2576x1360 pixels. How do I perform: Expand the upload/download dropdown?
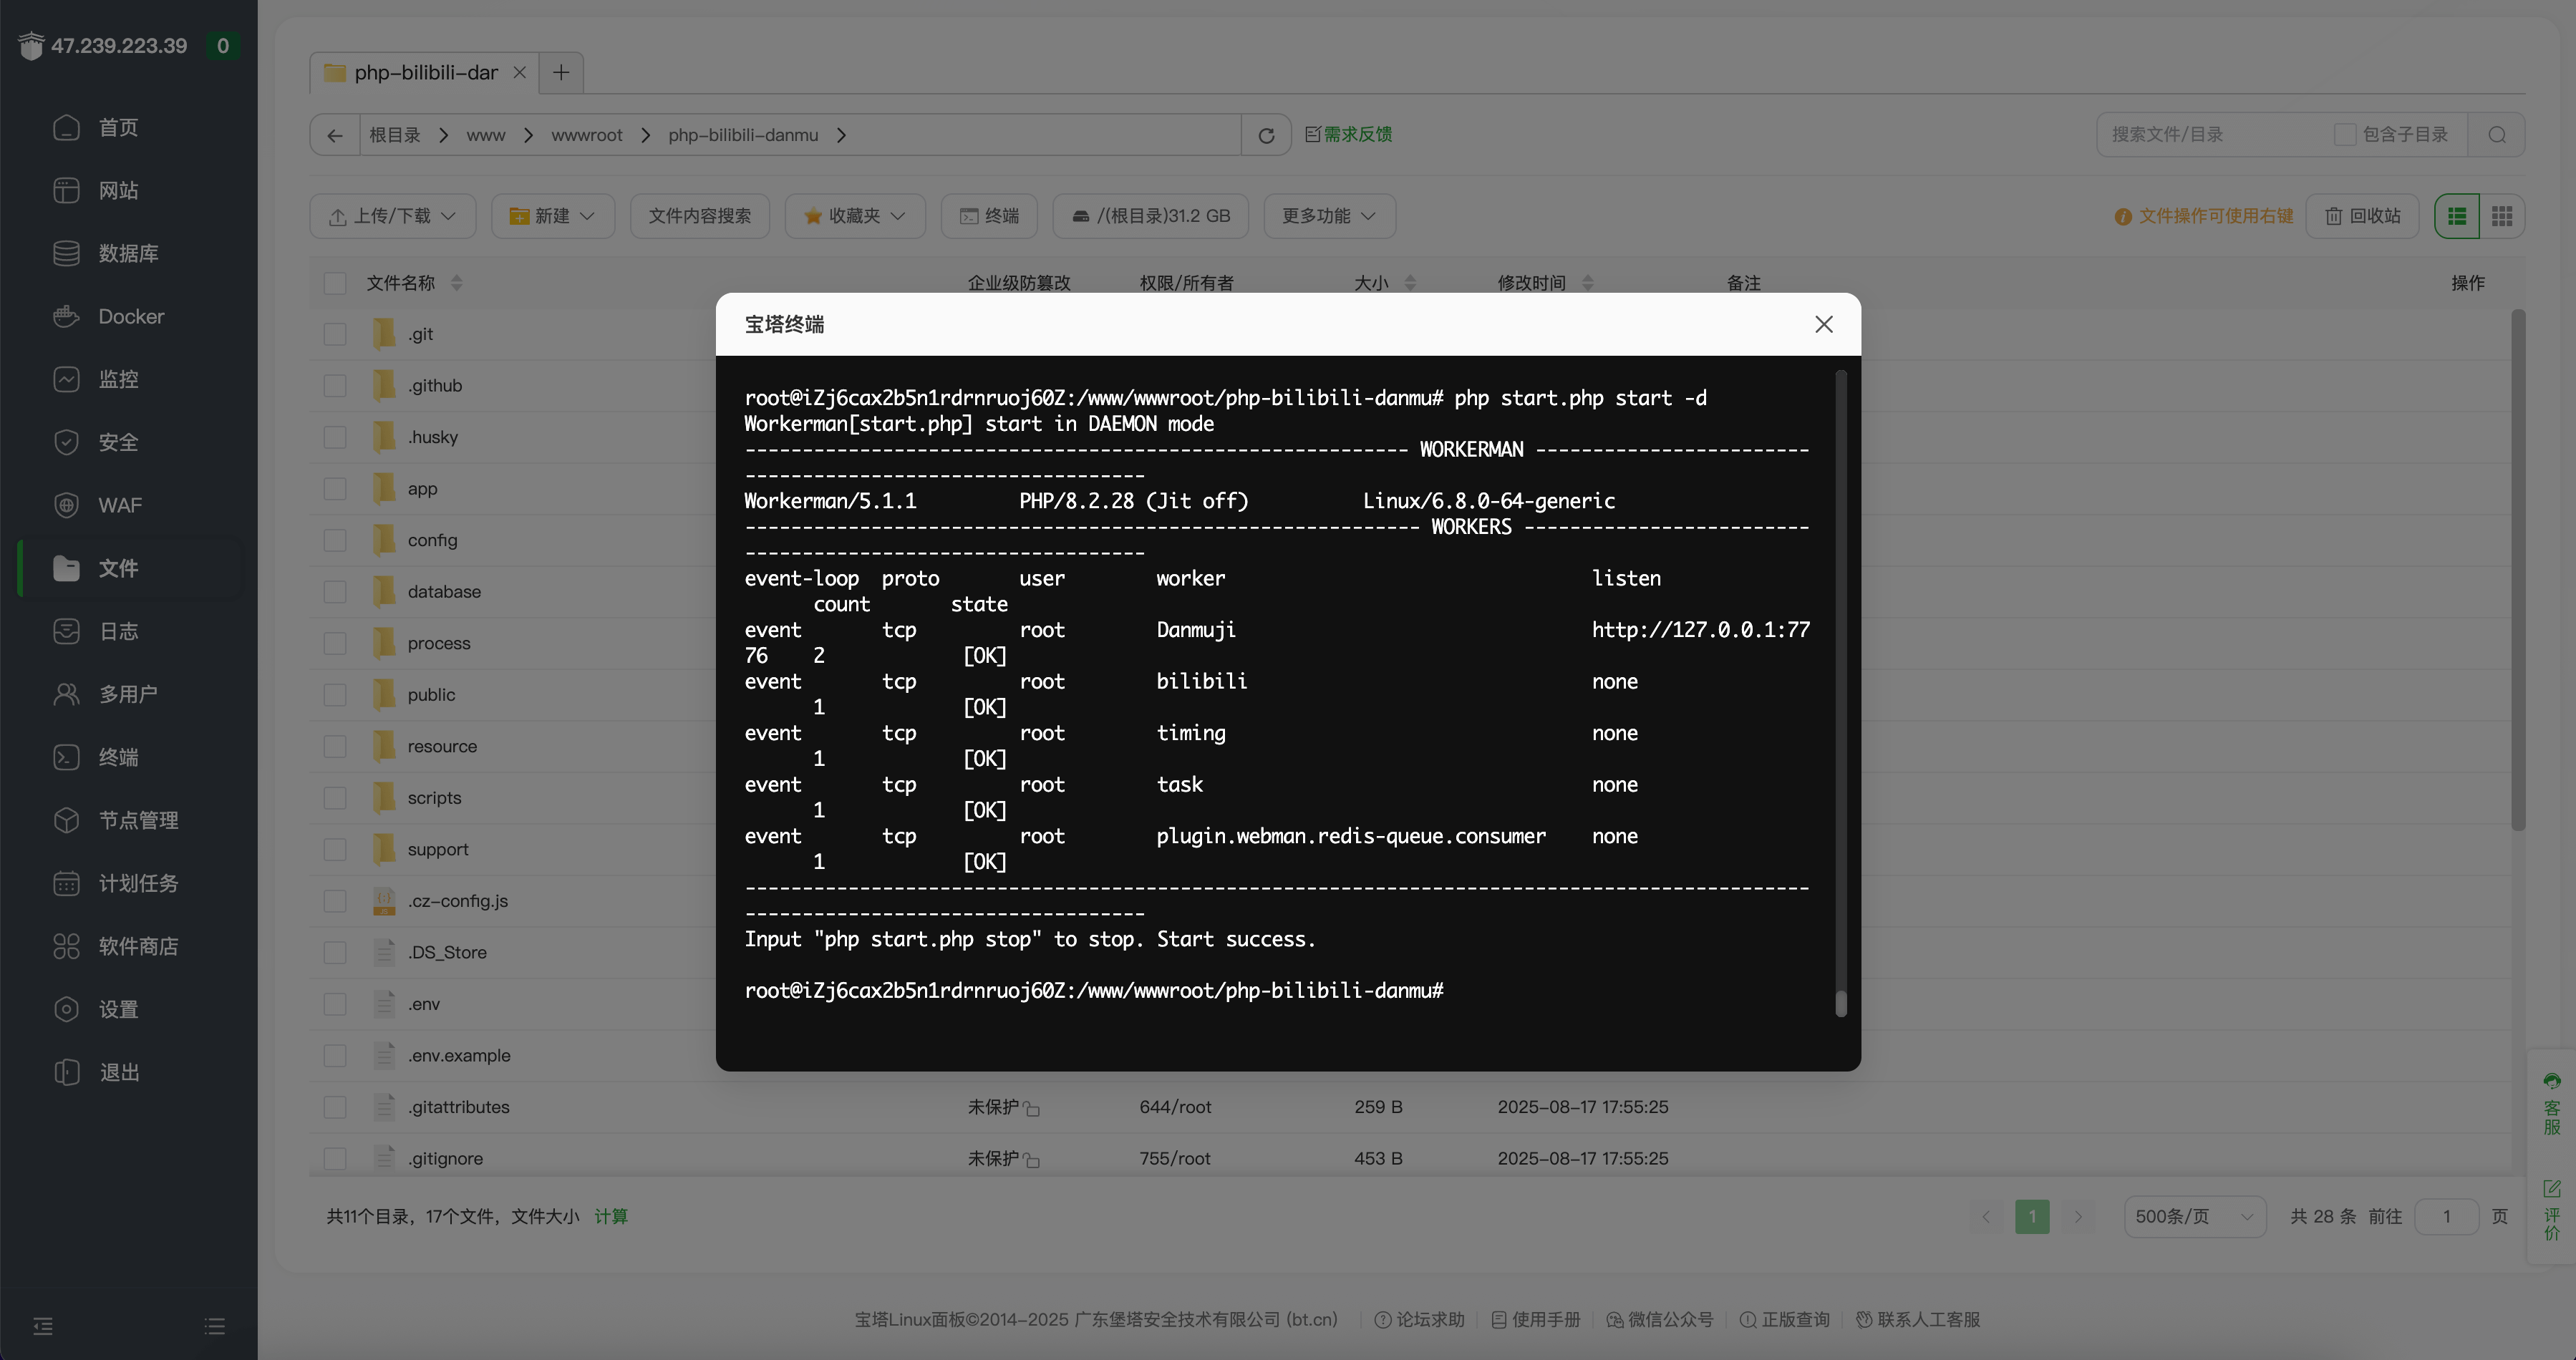[x=393, y=216]
